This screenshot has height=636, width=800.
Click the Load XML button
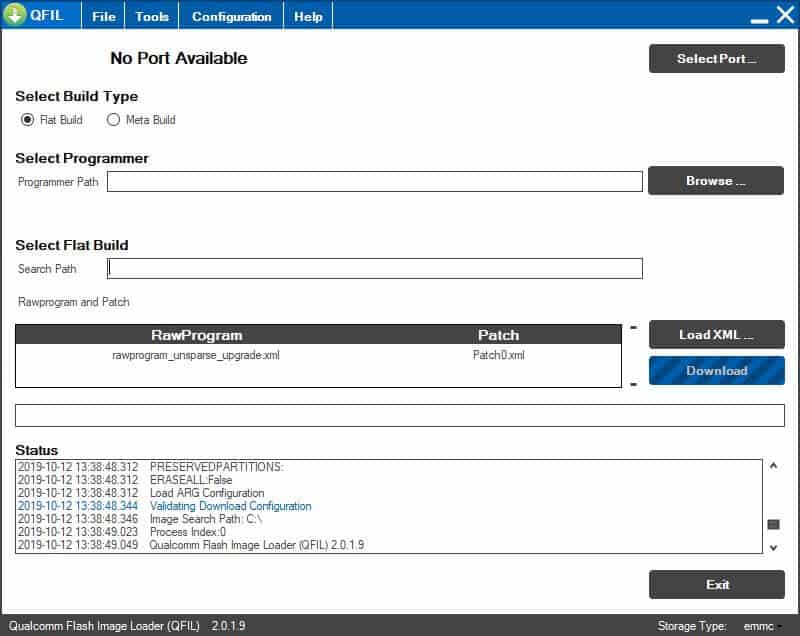tap(716, 335)
